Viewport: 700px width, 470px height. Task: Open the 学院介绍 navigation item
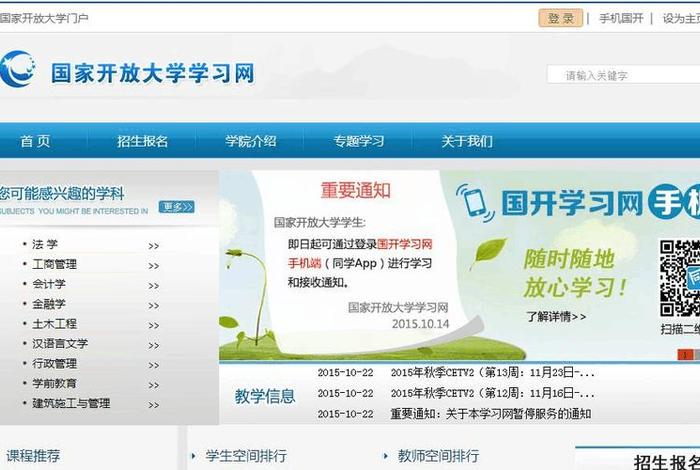click(250, 141)
